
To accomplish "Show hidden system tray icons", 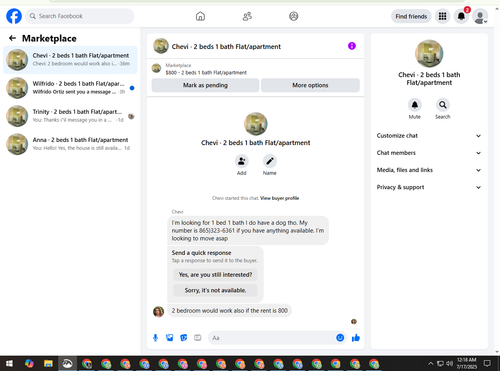I will coord(431,363).
